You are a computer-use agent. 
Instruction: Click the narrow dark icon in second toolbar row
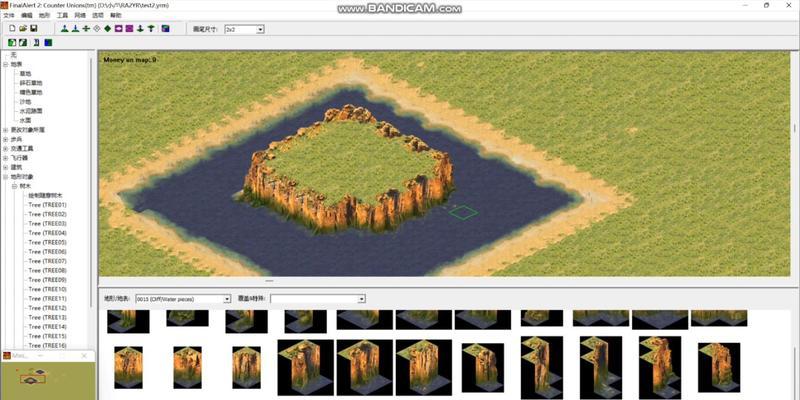click(37, 43)
